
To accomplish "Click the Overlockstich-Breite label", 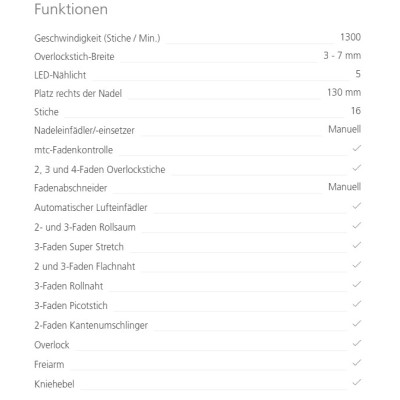I will (x=74, y=57).
